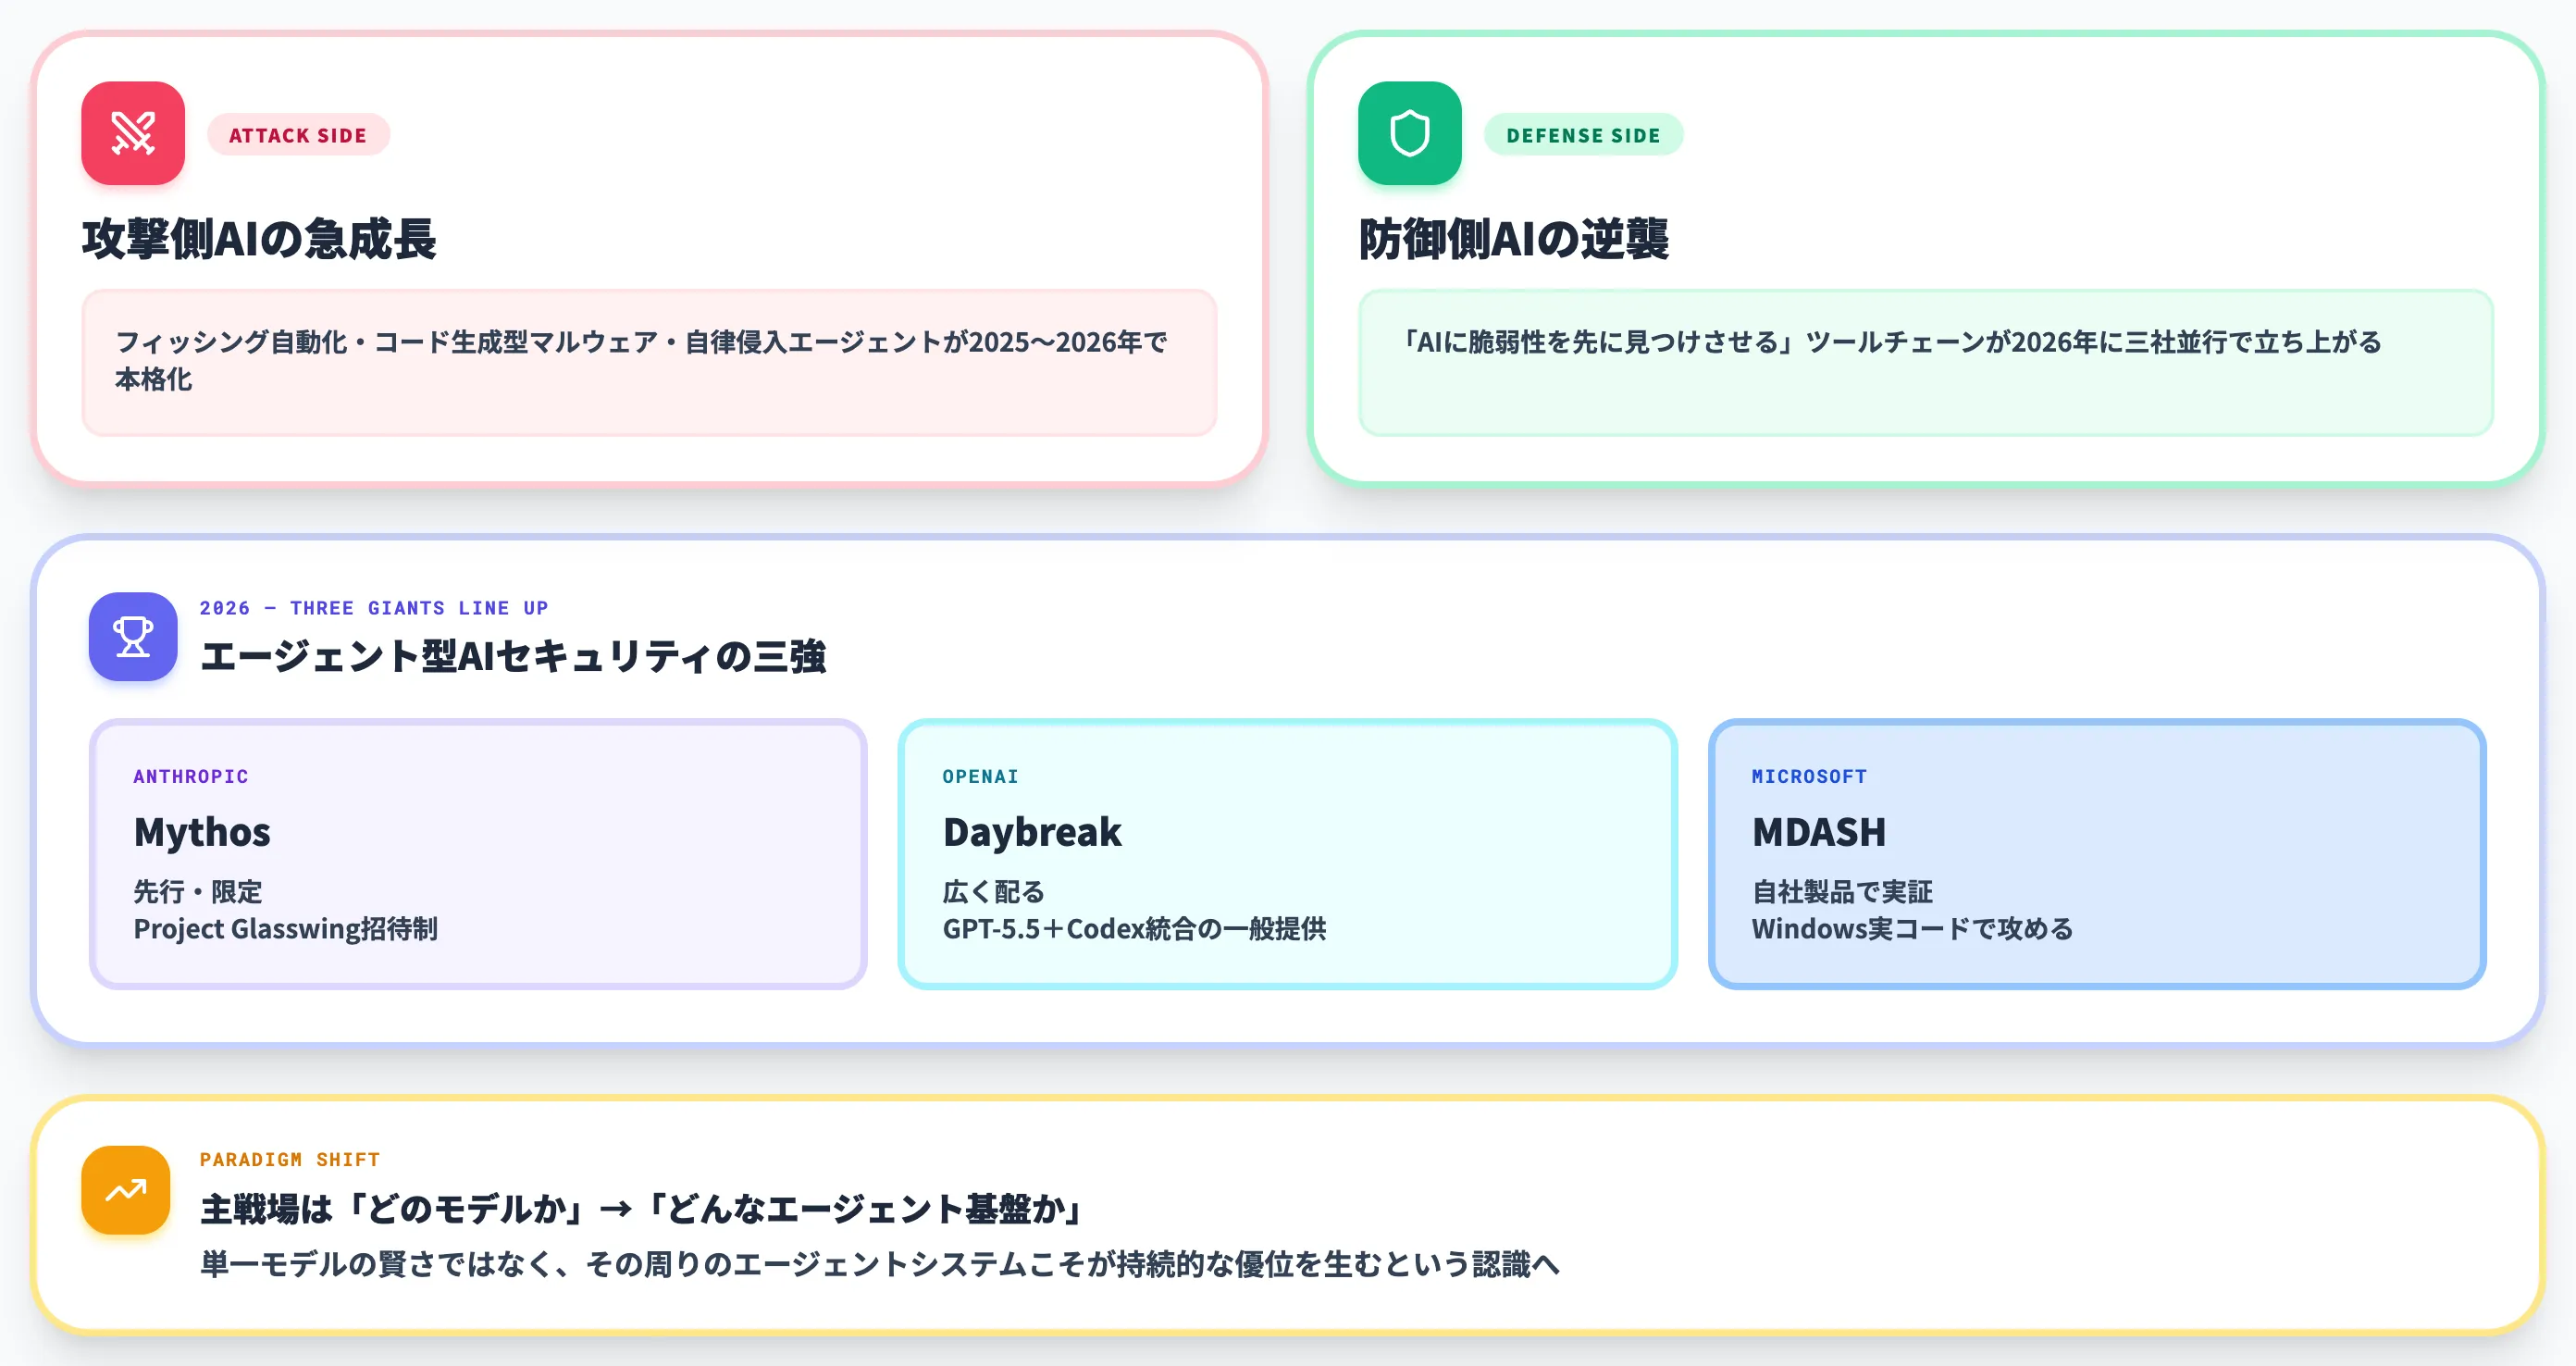This screenshot has width=2576, height=1366.
Task: Click the OPENAI label
Action: click(x=980, y=776)
